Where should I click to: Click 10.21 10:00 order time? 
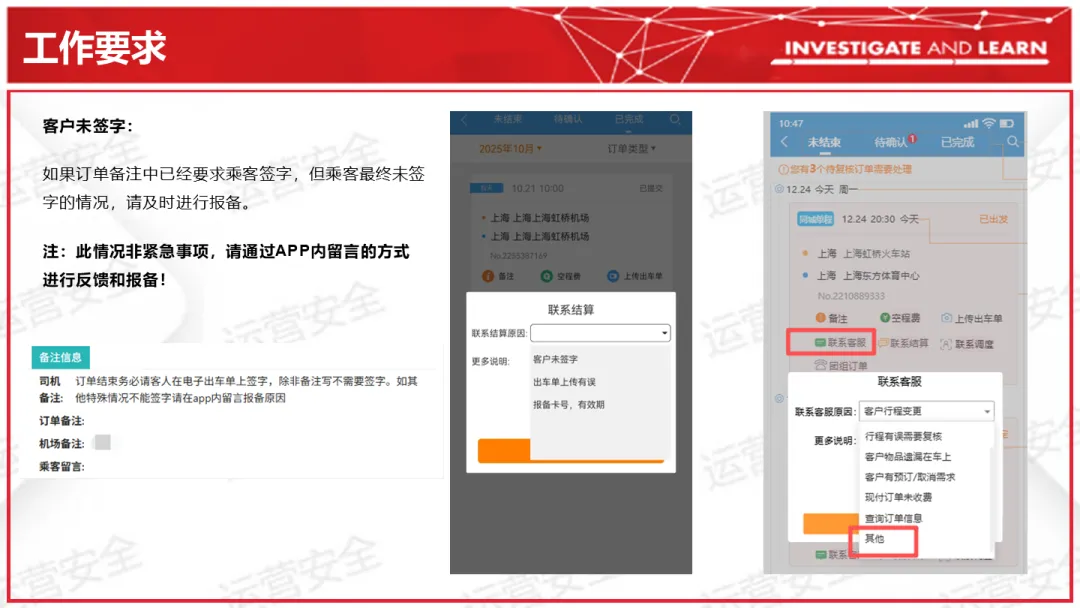pos(537,188)
